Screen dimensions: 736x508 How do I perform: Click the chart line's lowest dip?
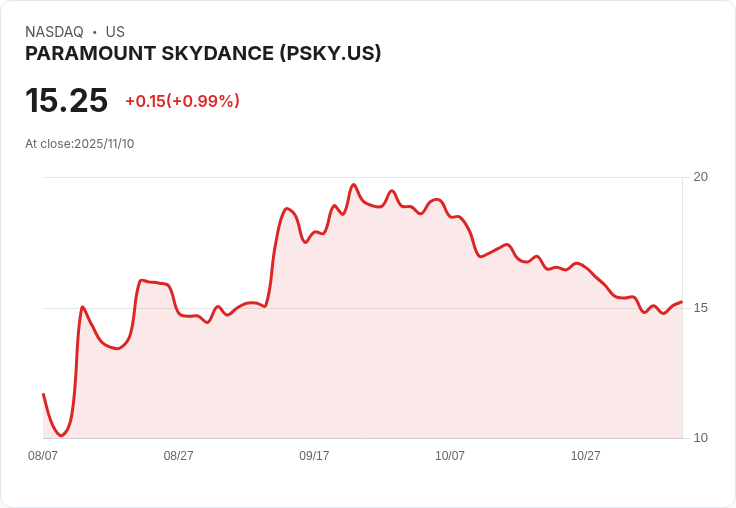click(62, 436)
